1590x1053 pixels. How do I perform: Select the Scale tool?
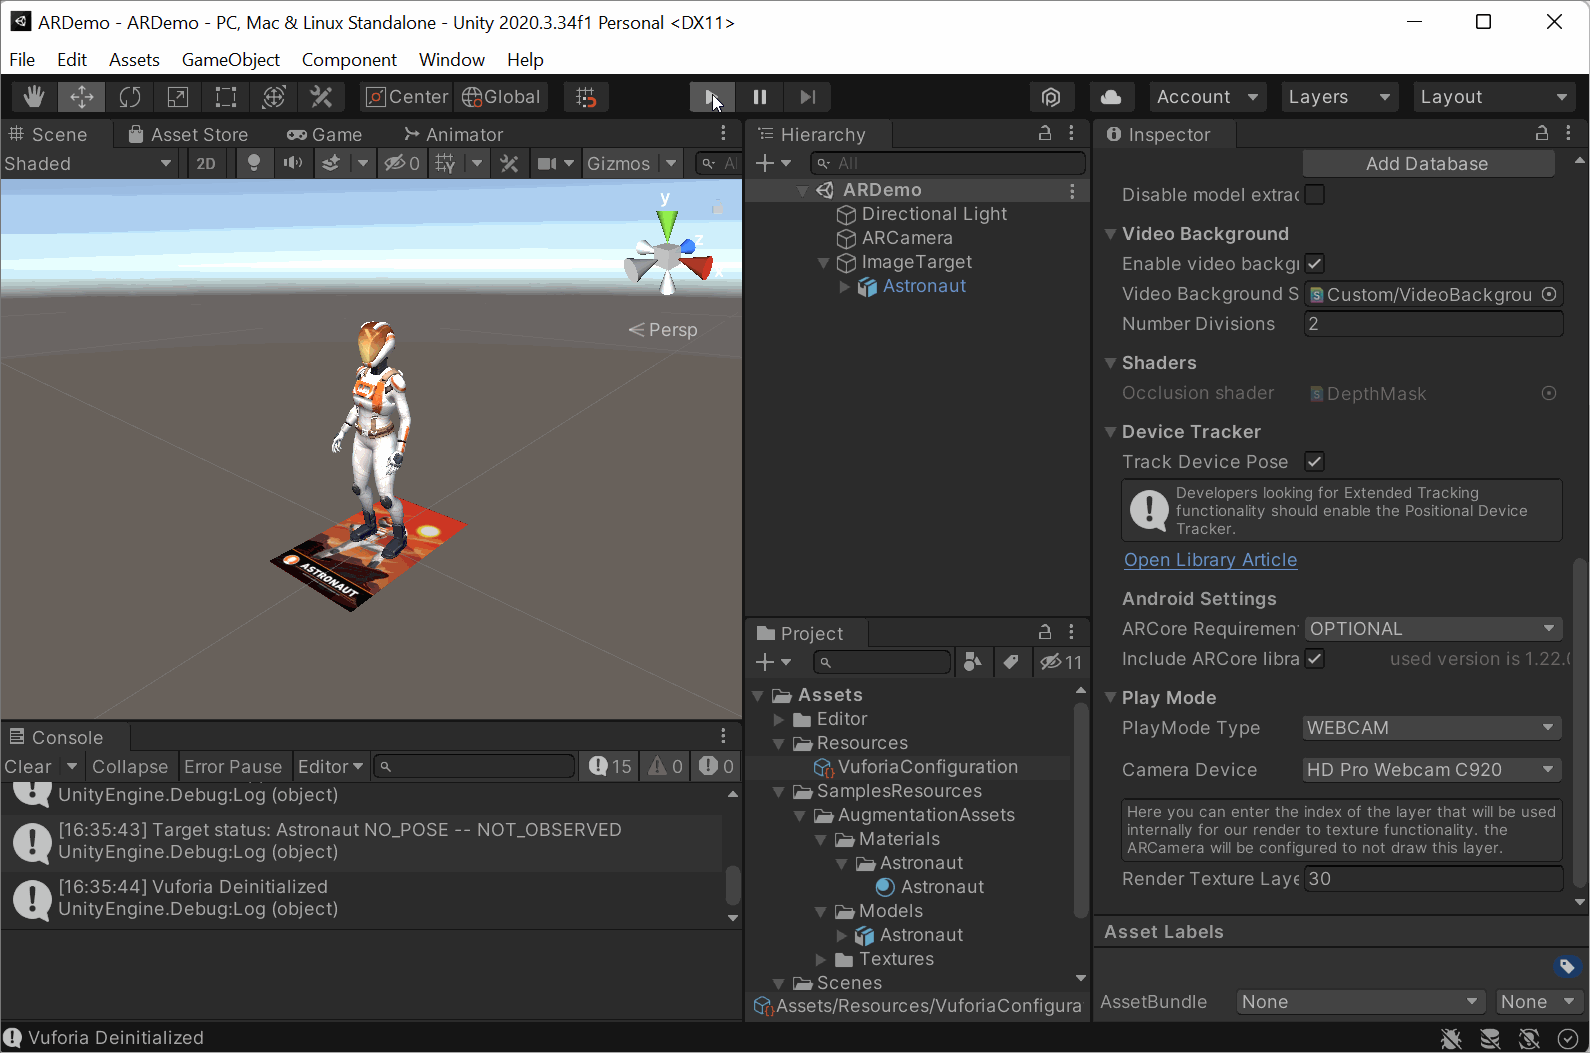[x=178, y=97]
